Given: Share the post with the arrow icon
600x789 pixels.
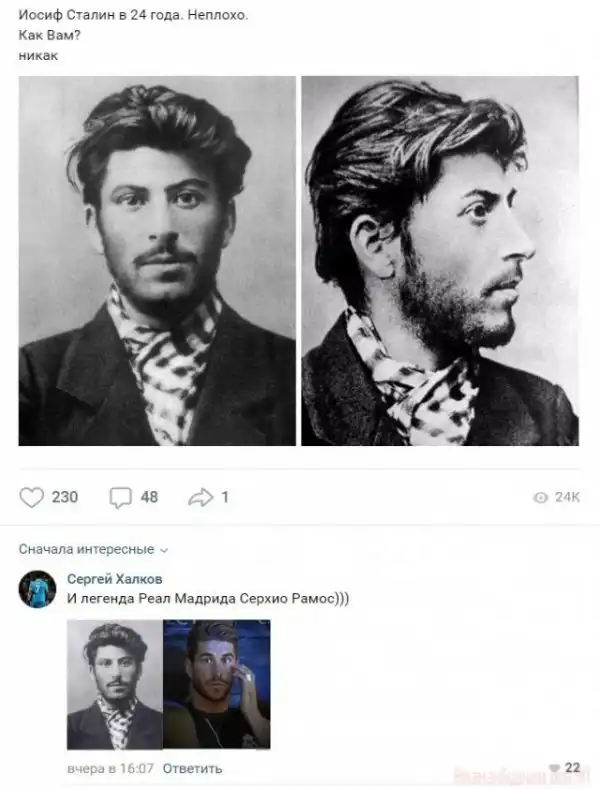Looking at the screenshot, I should click(x=201, y=498).
